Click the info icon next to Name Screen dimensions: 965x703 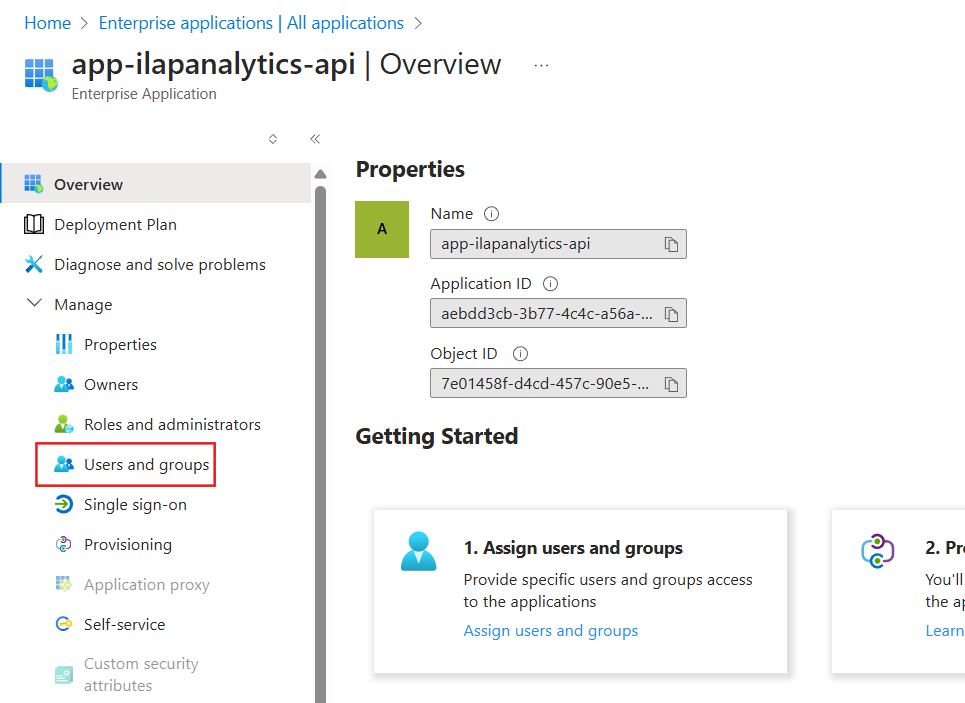[x=491, y=214]
